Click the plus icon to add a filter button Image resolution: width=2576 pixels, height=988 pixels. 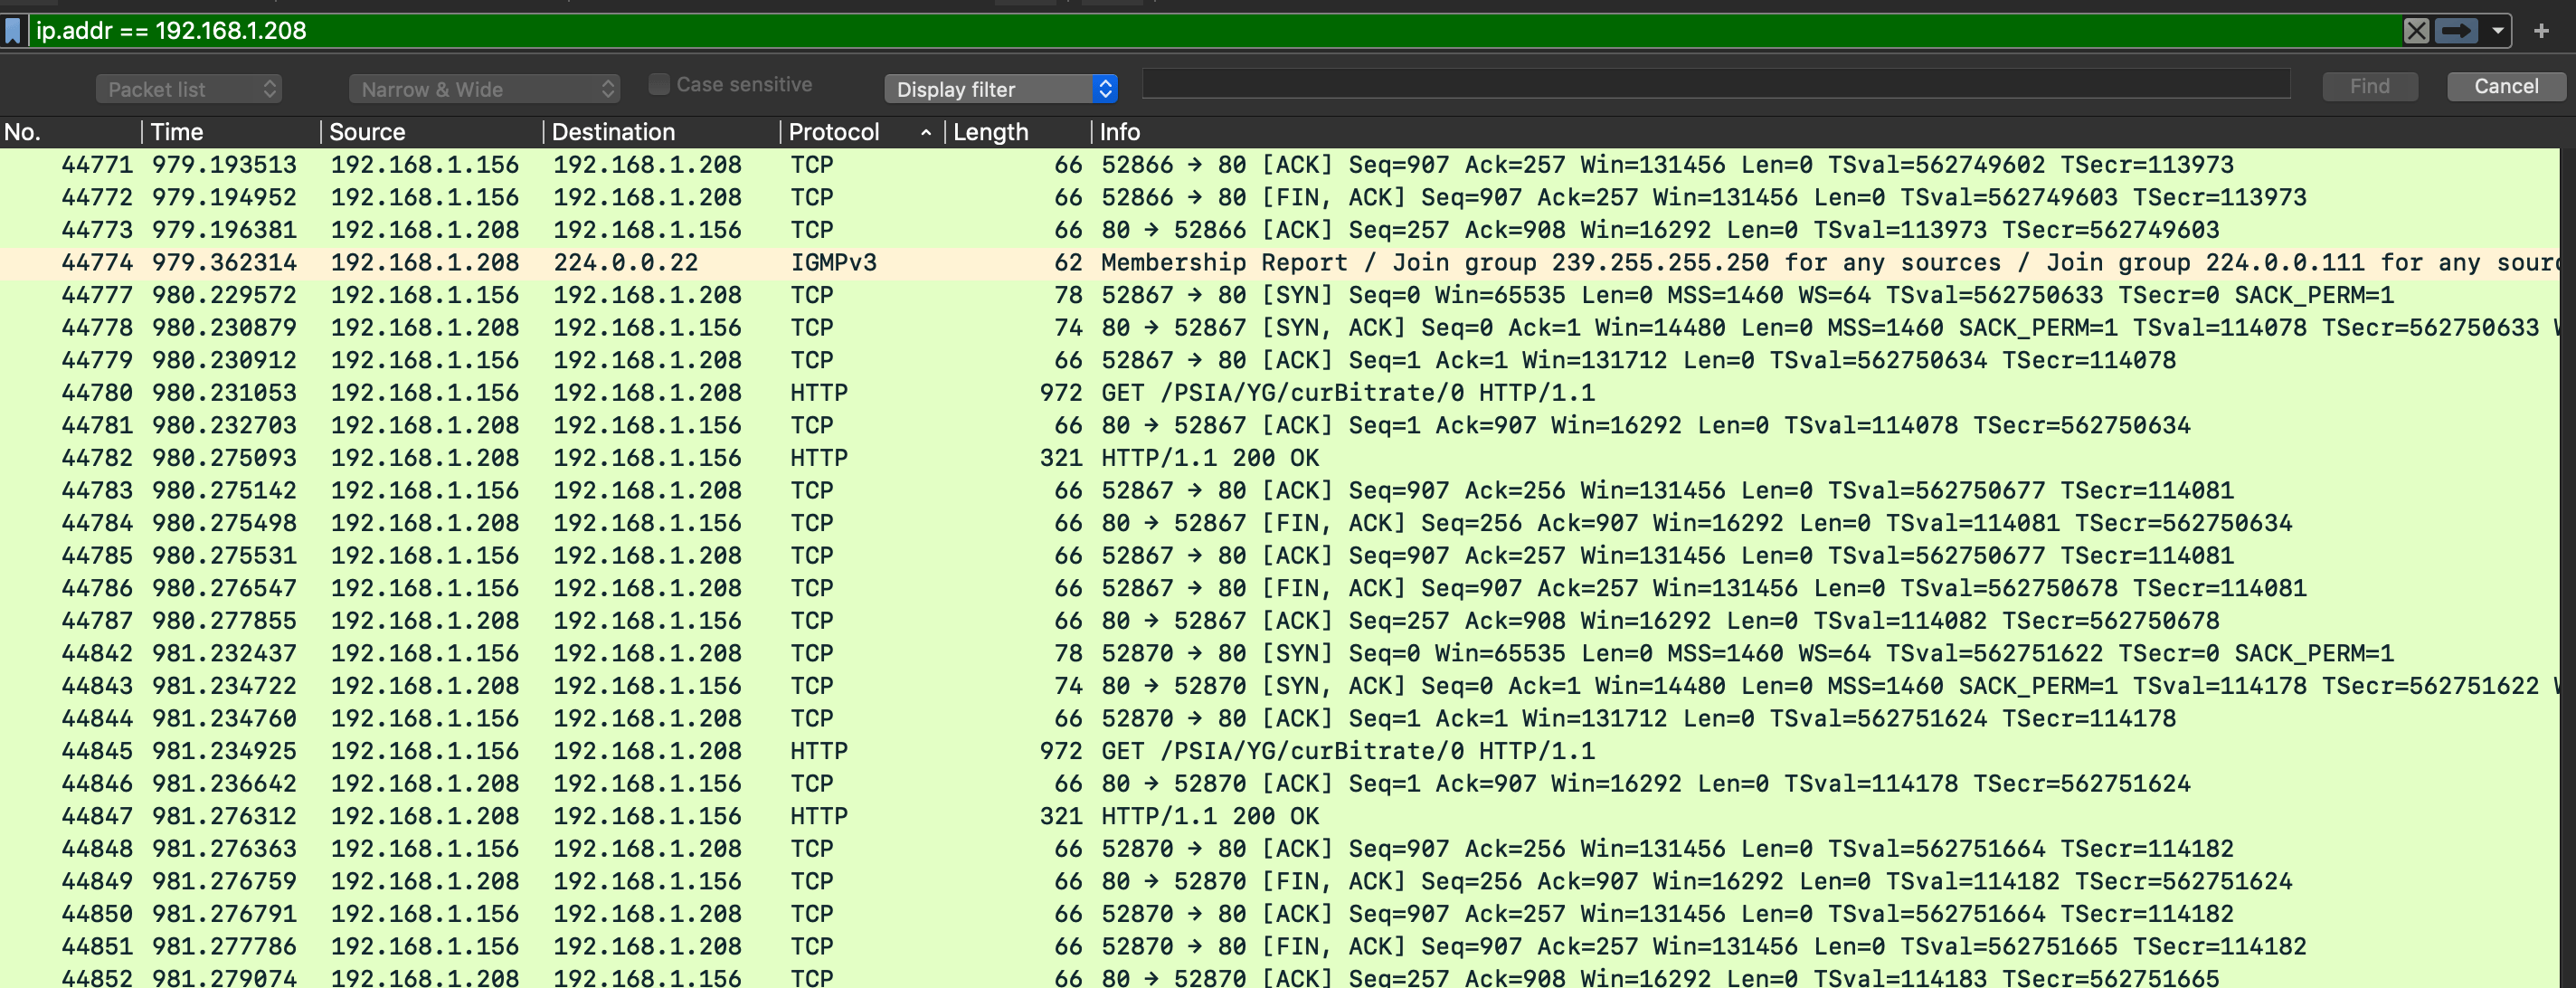point(2542,31)
